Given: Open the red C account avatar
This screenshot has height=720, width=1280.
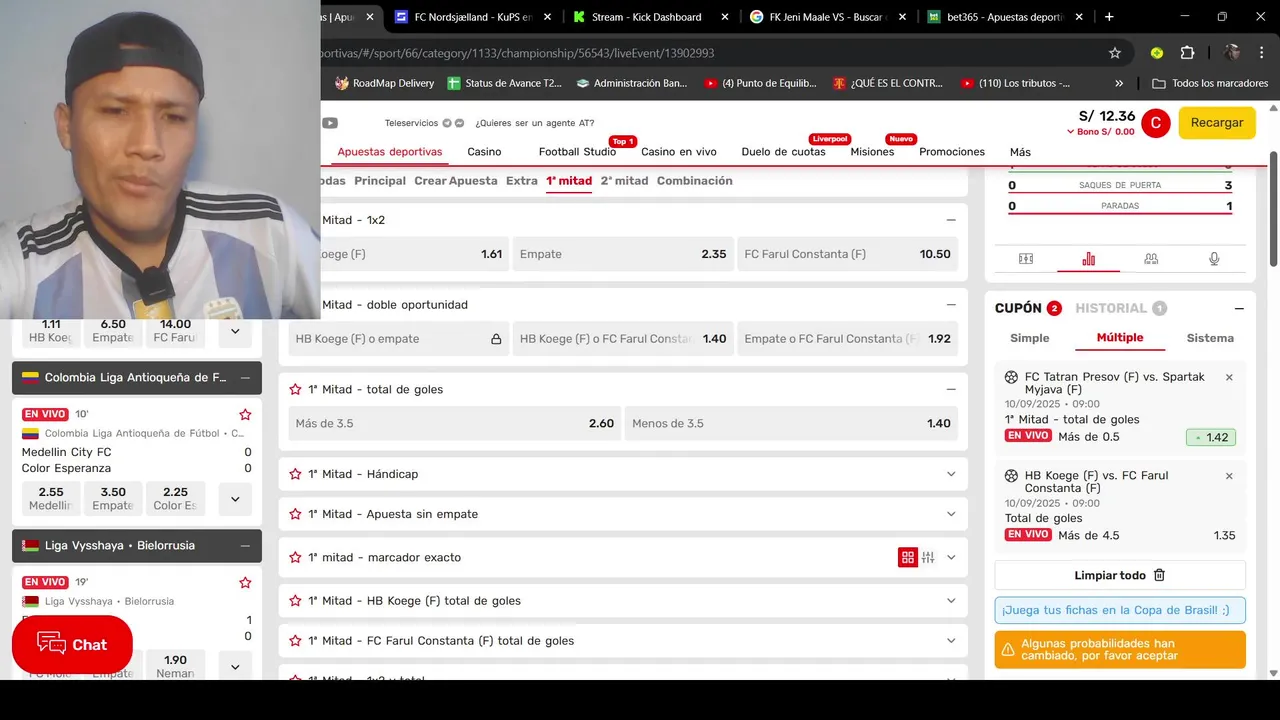Looking at the screenshot, I should pos(1156,123).
